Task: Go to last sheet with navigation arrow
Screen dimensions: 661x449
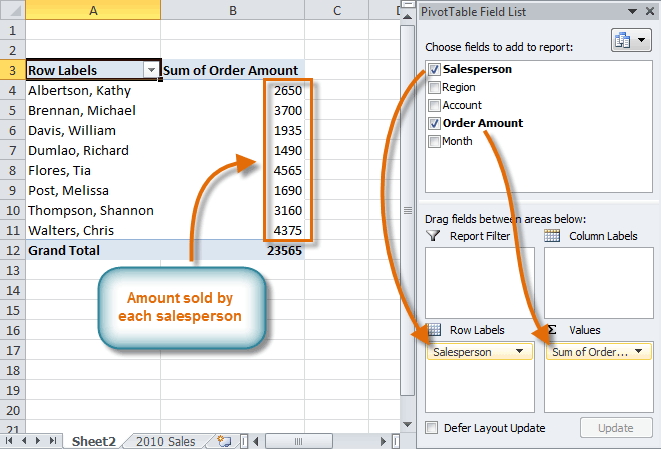Action: coord(53,440)
